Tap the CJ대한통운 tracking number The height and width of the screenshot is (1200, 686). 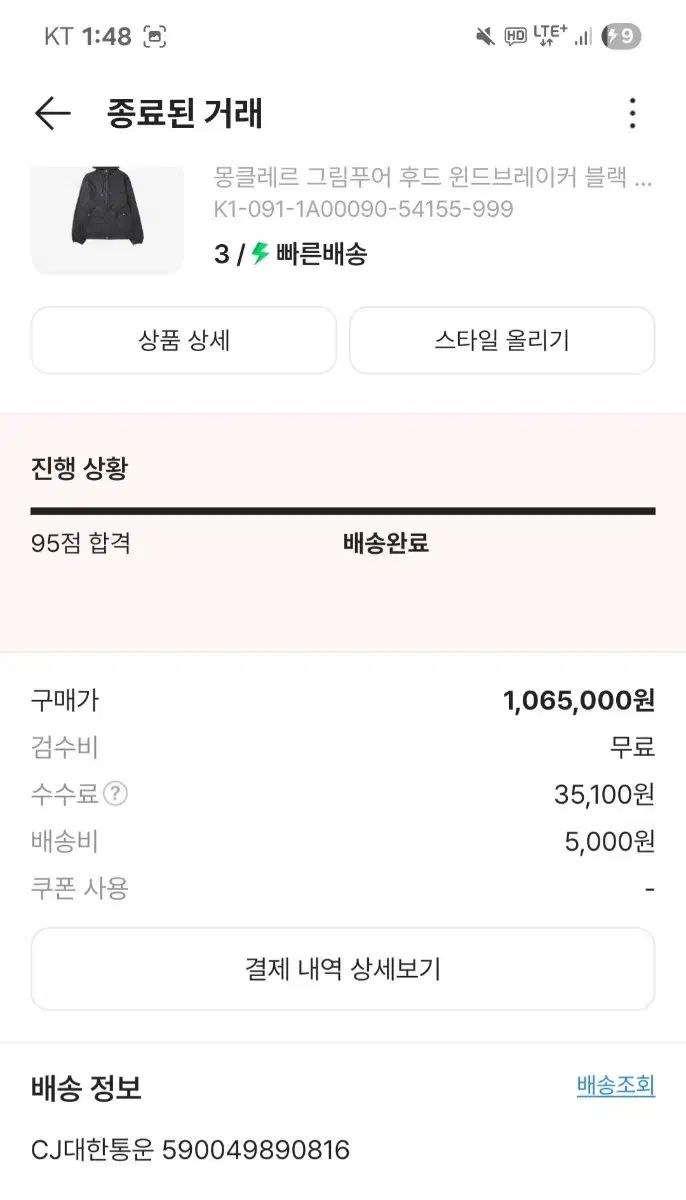(255, 1150)
